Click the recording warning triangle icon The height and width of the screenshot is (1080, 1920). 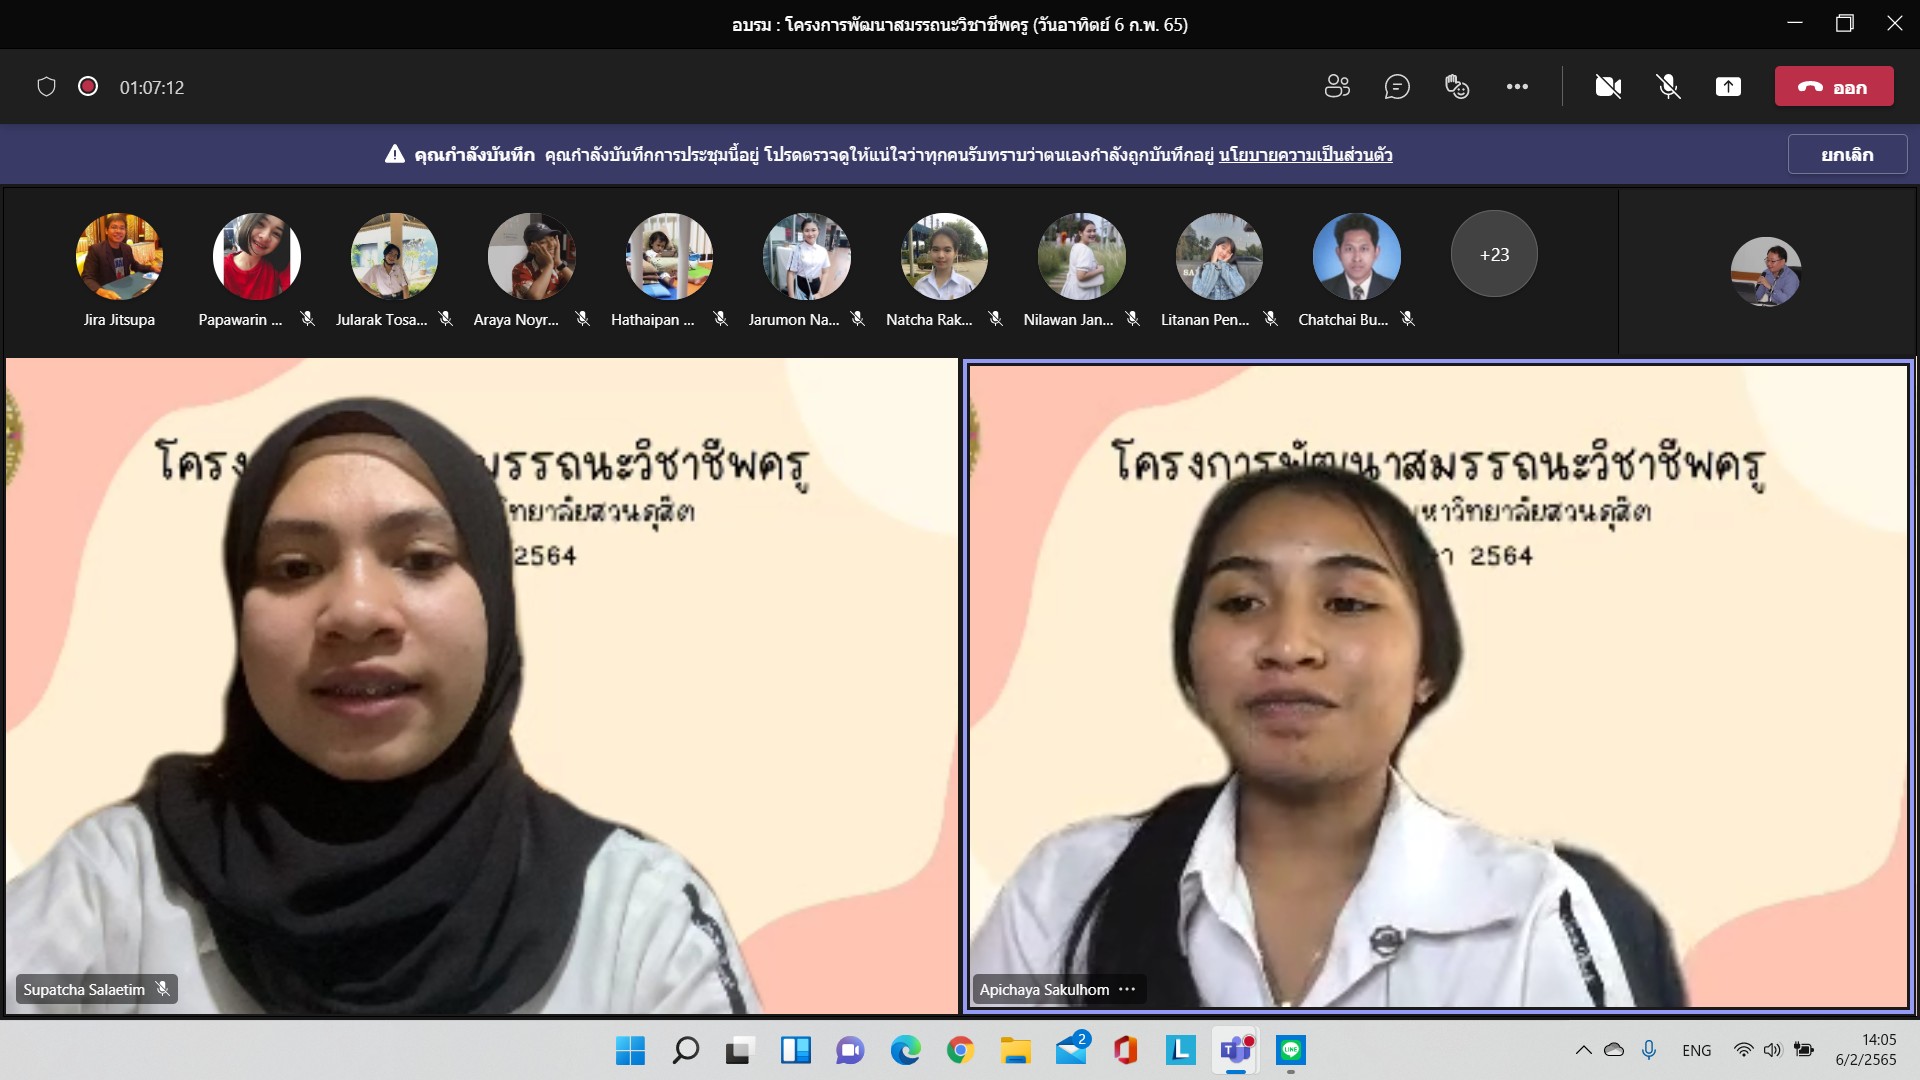(395, 155)
